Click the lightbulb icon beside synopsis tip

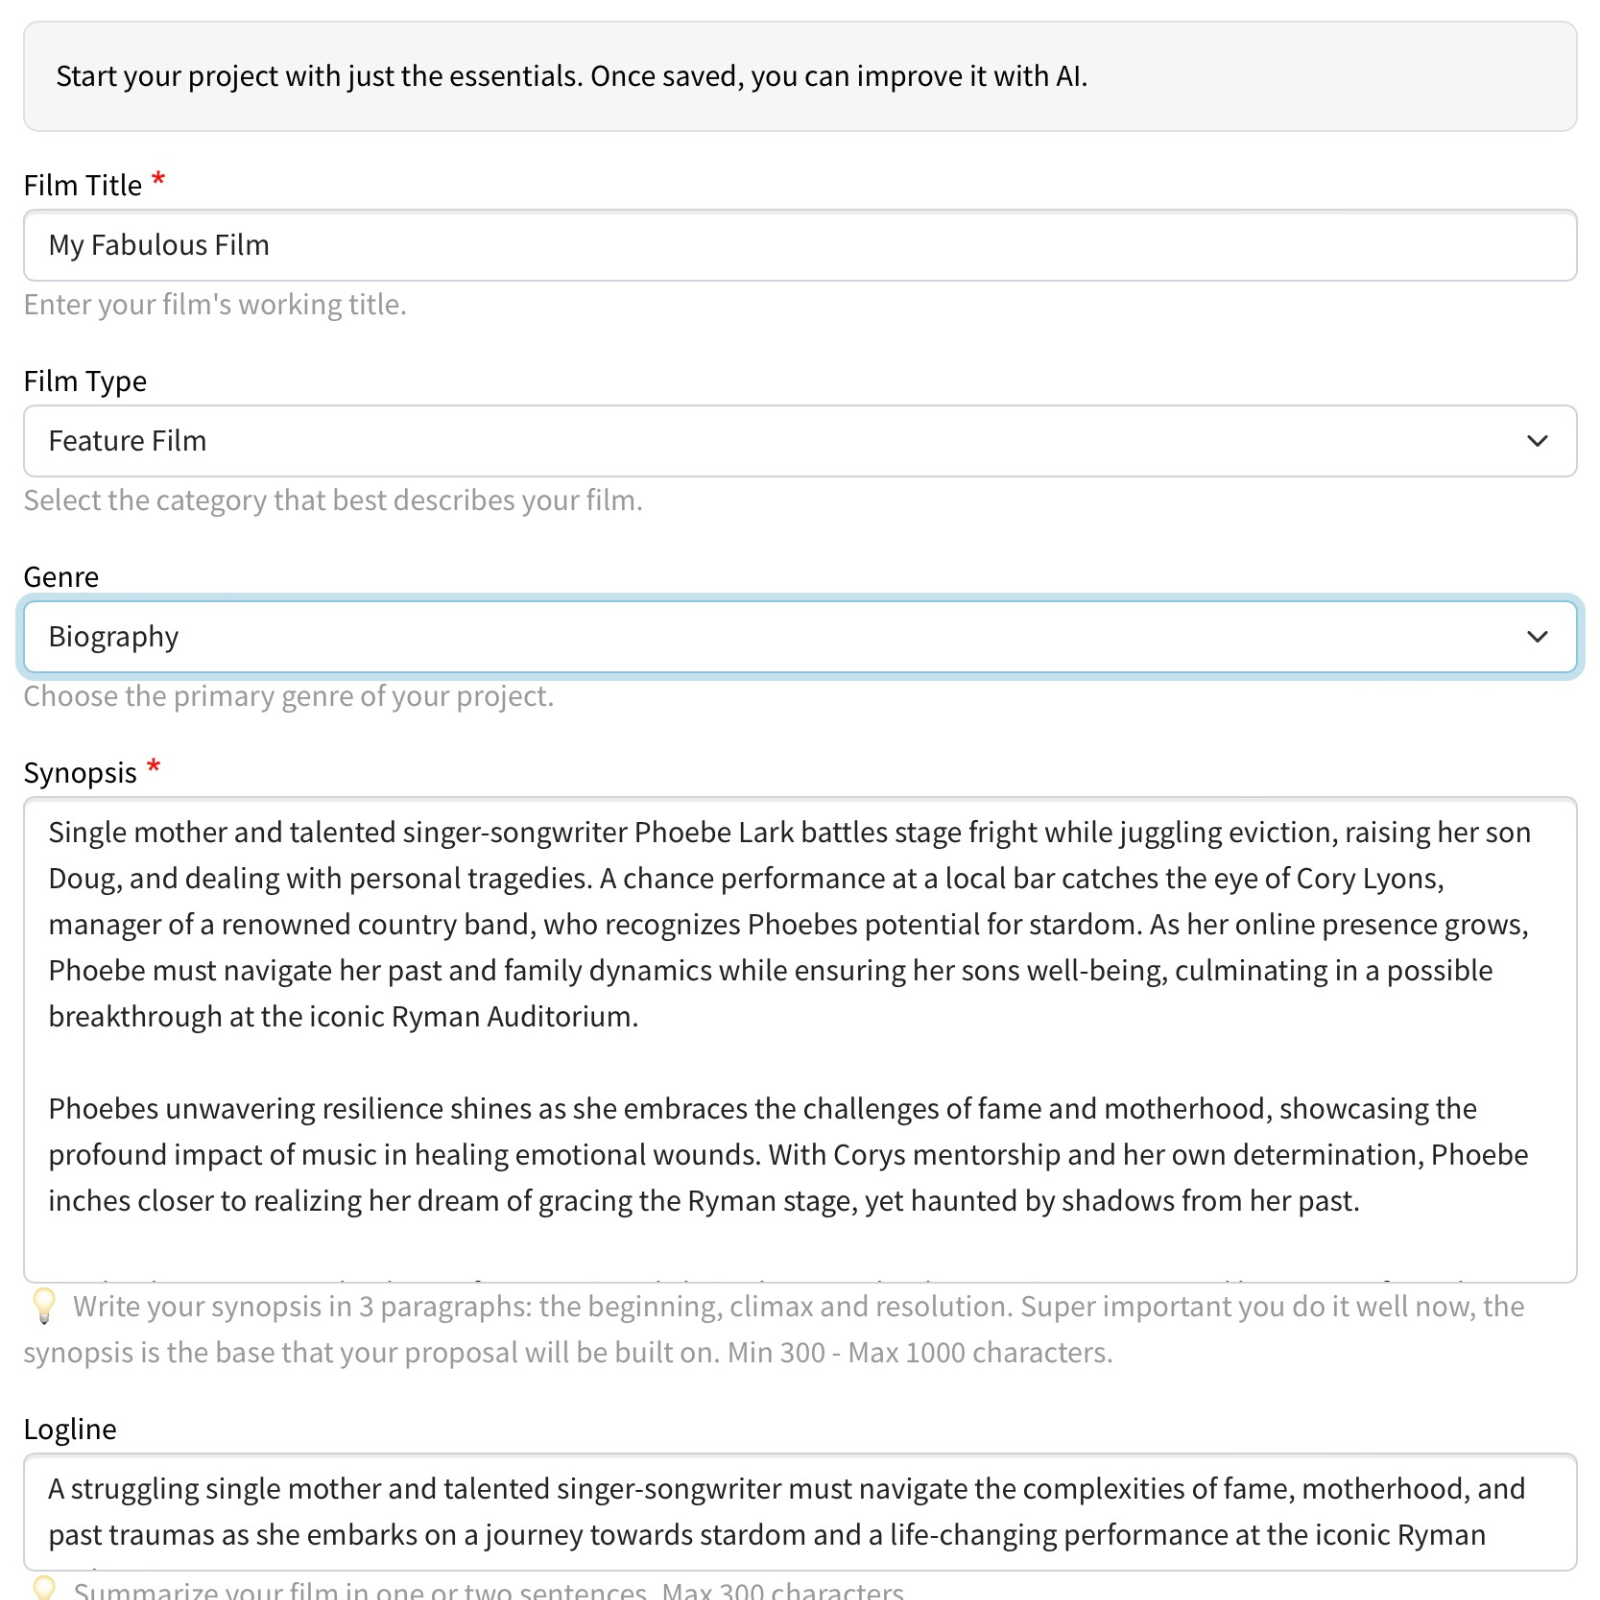pyautogui.click(x=44, y=1306)
